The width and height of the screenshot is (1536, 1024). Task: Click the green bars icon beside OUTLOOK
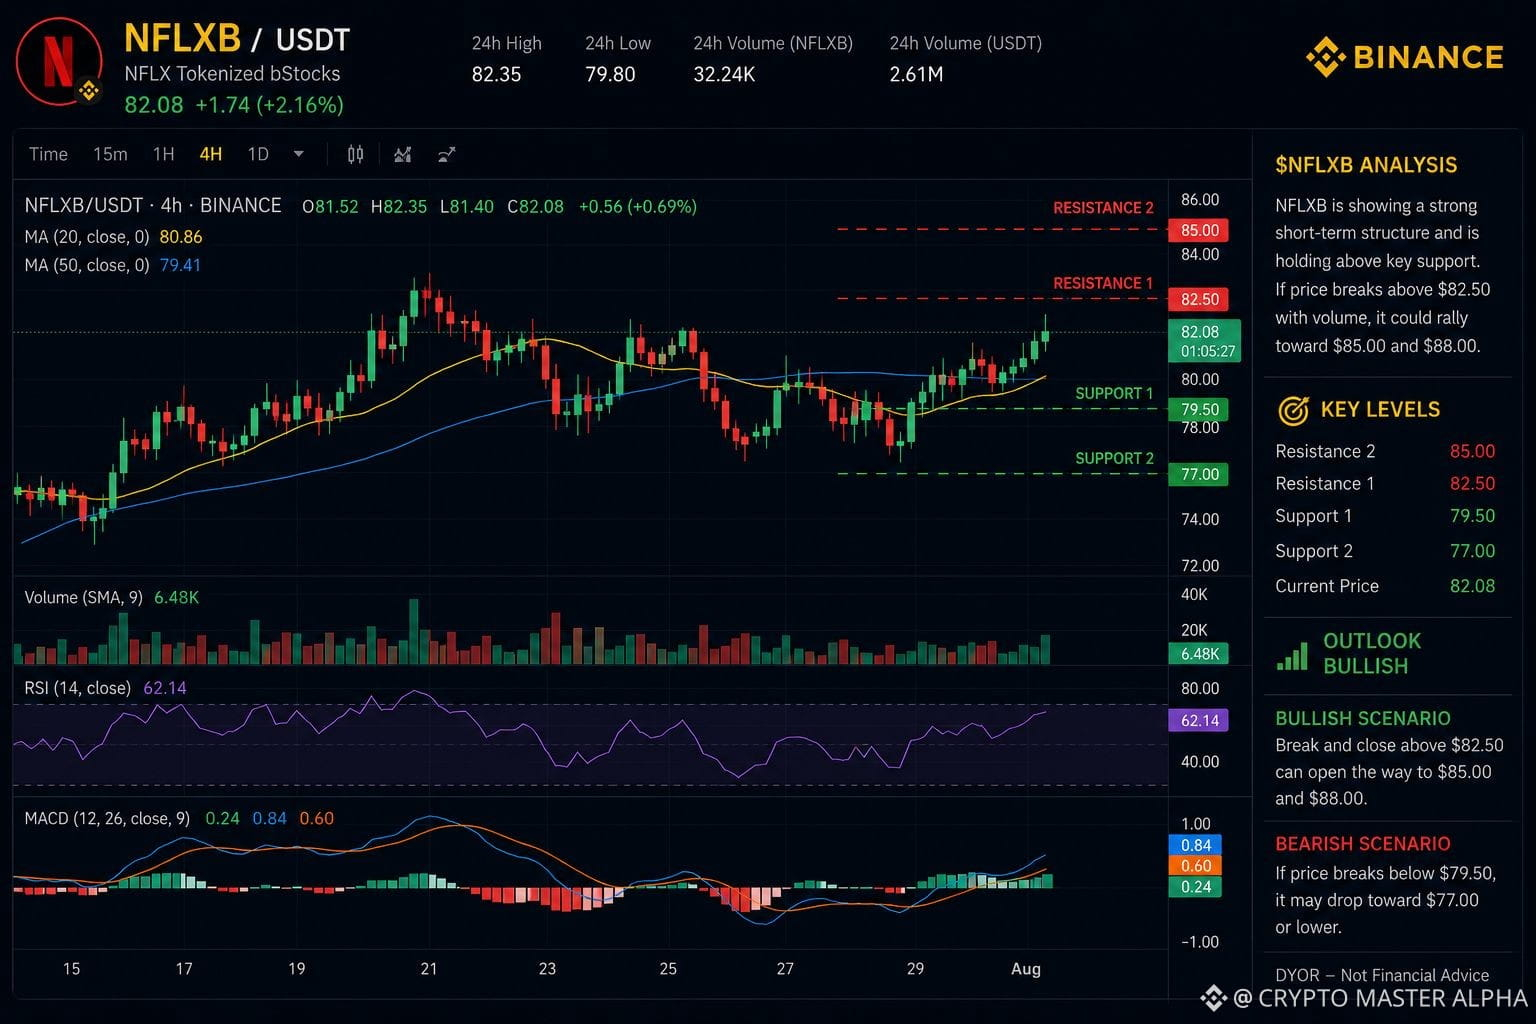[x=1292, y=655]
